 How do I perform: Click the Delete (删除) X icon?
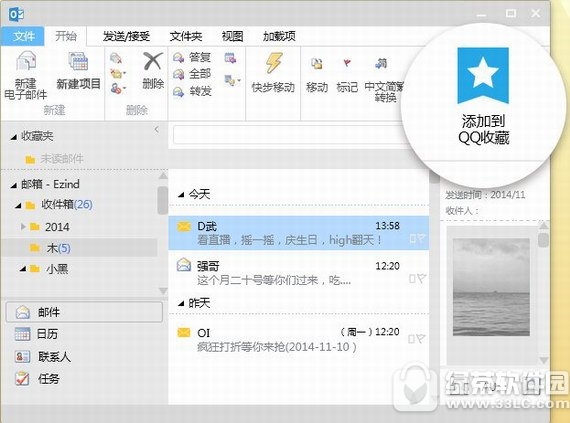click(x=152, y=61)
